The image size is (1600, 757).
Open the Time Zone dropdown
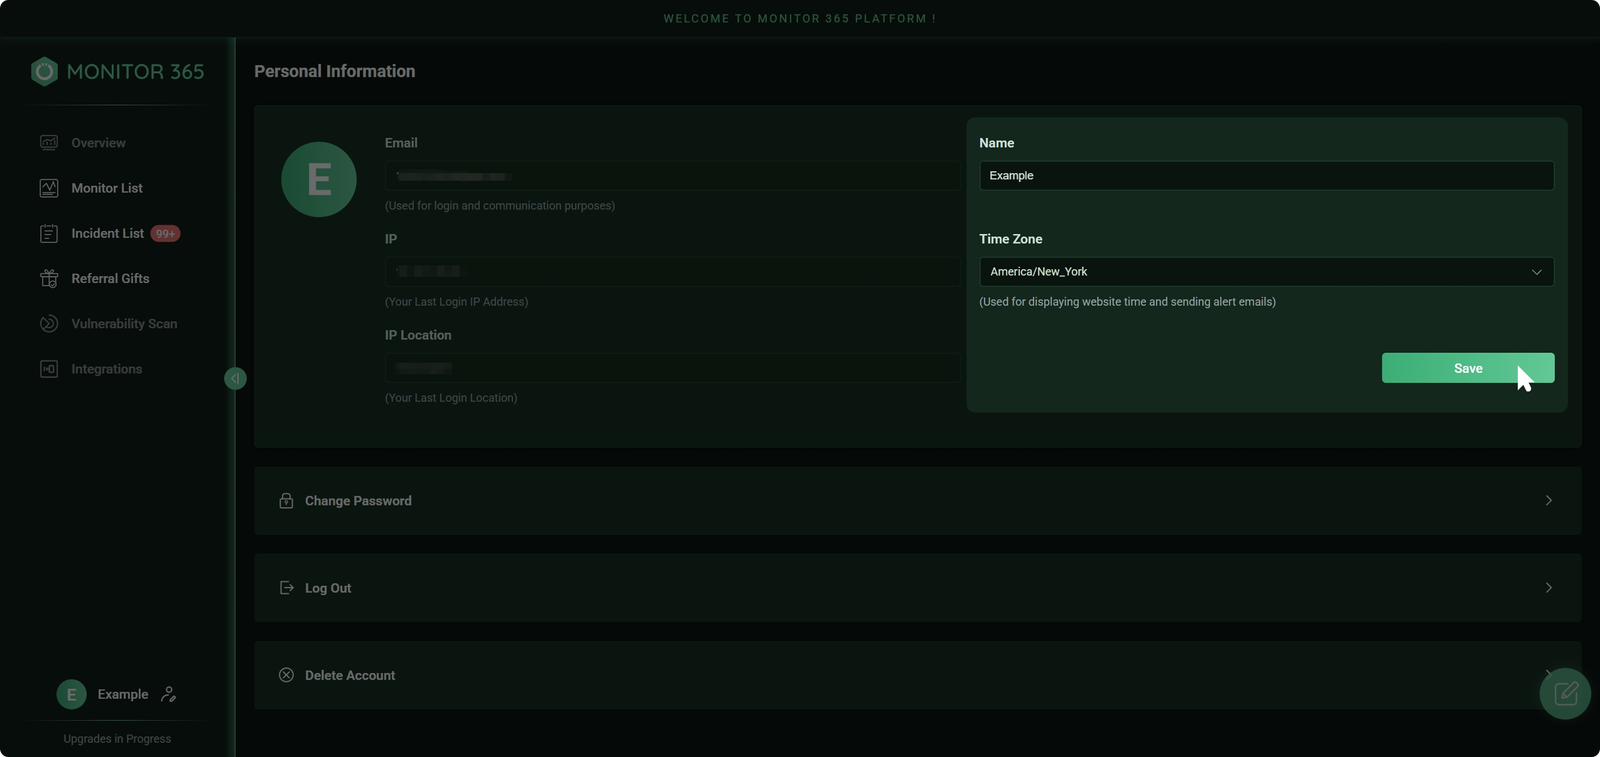(x=1265, y=272)
